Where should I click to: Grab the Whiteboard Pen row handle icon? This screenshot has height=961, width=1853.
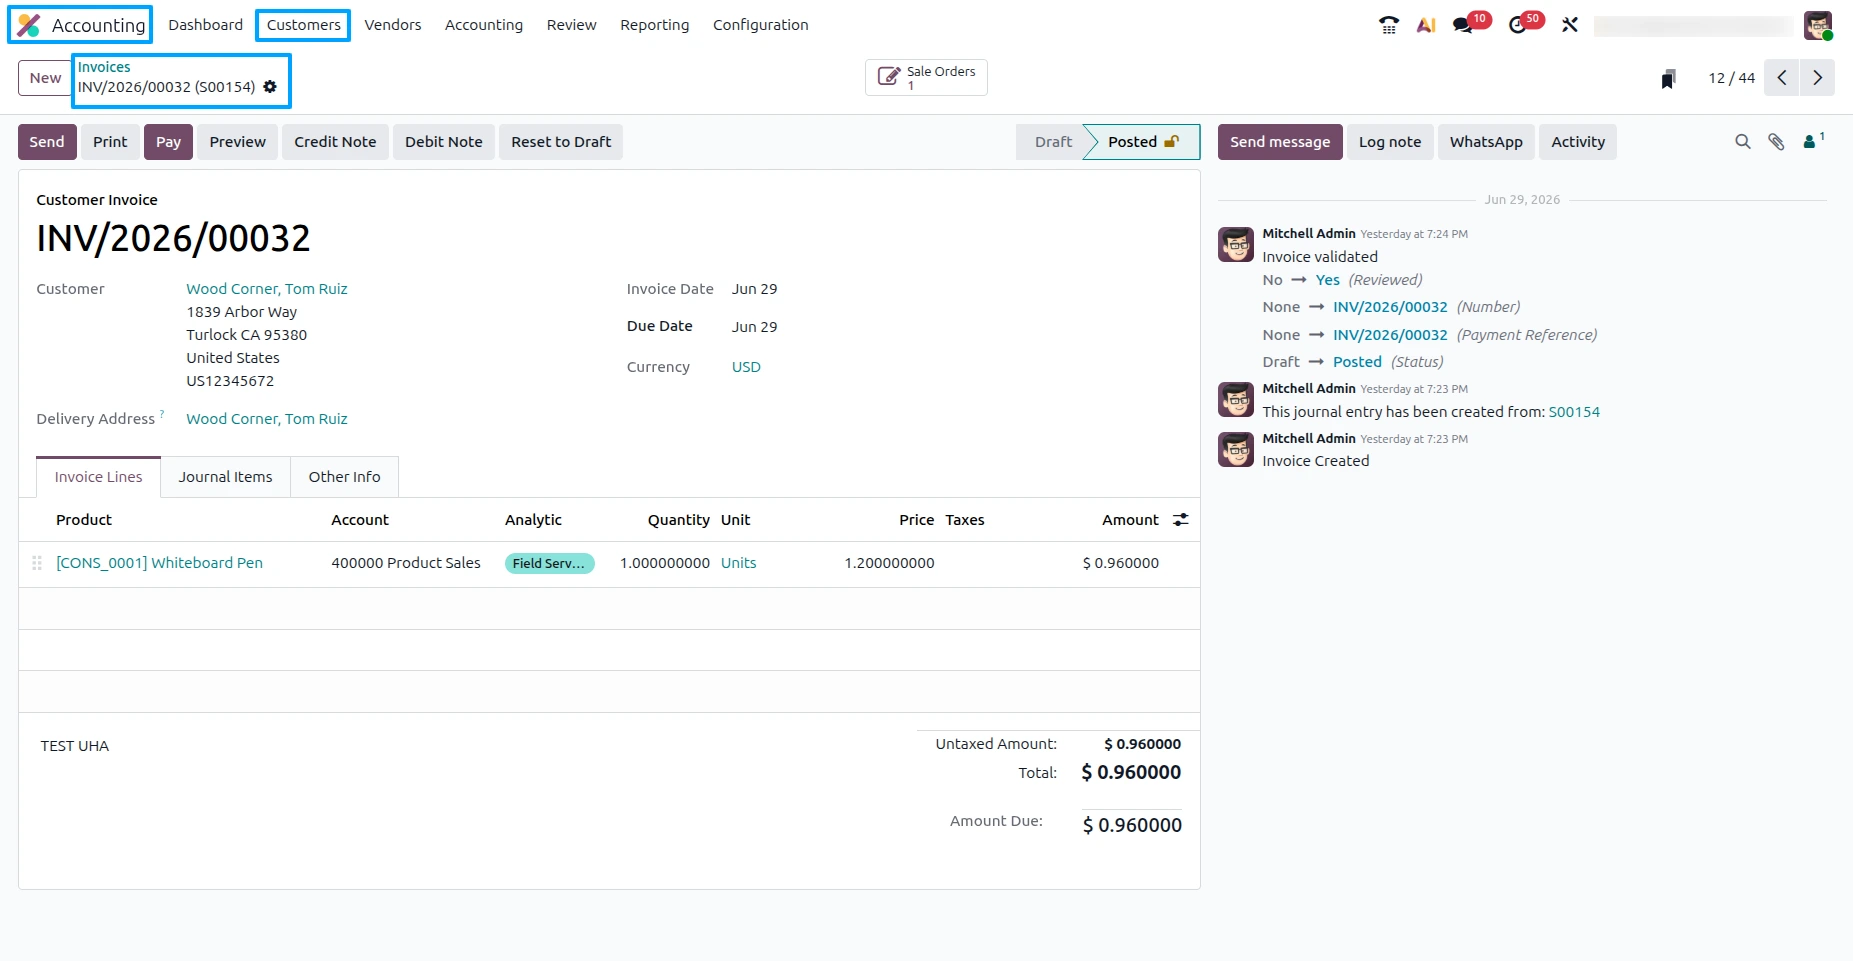pos(37,563)
